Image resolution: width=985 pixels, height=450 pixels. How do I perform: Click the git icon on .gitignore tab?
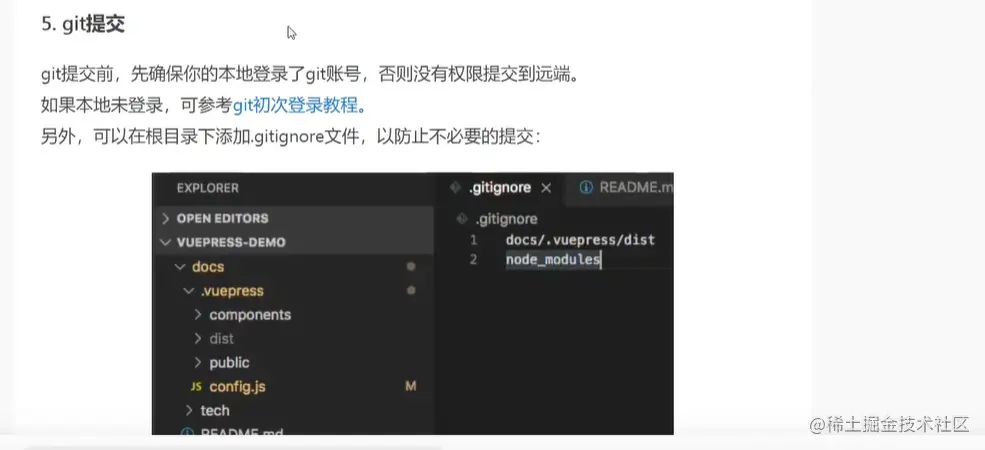click(x=455, y=187)
